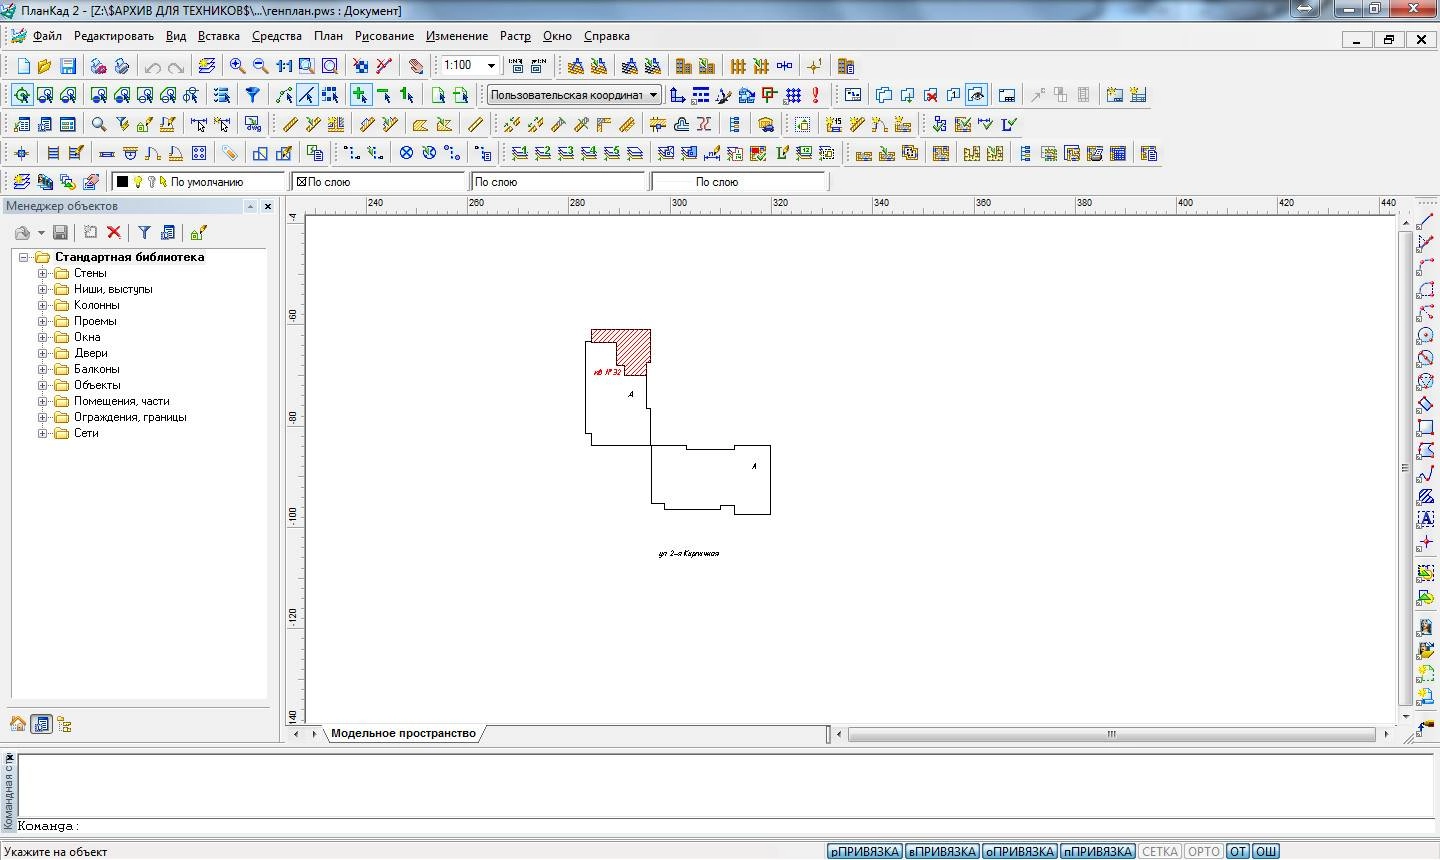The height and width of the screenshot is (860, 1440).
Task: Open the По умолчанию layer dropdown
Action: click(199, 182)
